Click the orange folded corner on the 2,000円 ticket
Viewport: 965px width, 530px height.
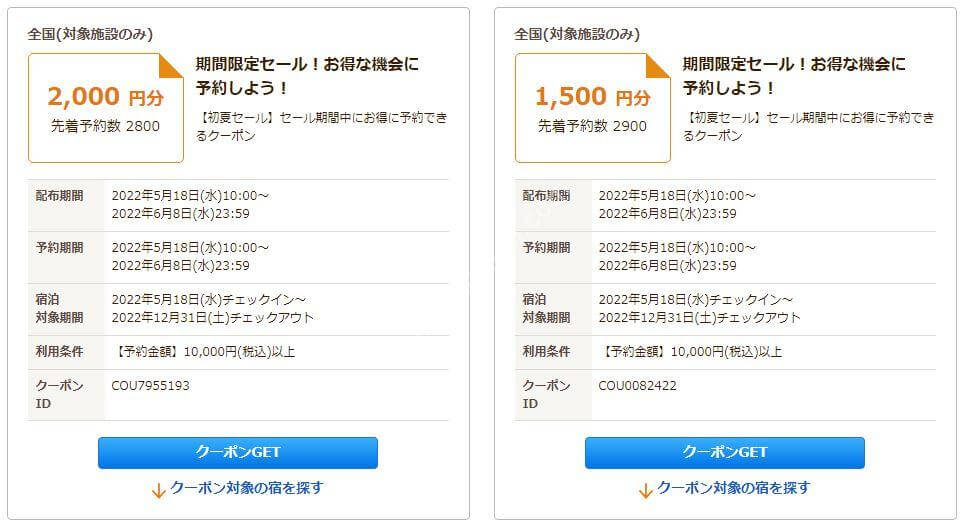[x=172, y=66]
